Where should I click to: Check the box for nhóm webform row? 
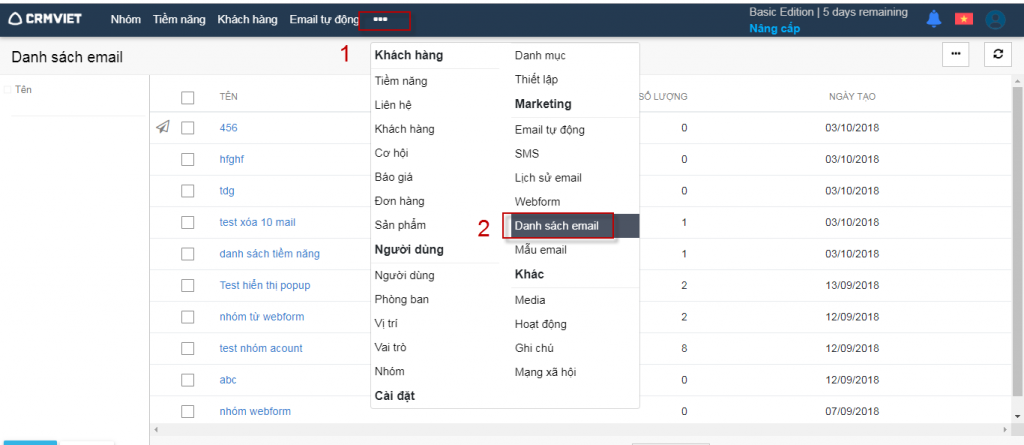pos(187,411)
